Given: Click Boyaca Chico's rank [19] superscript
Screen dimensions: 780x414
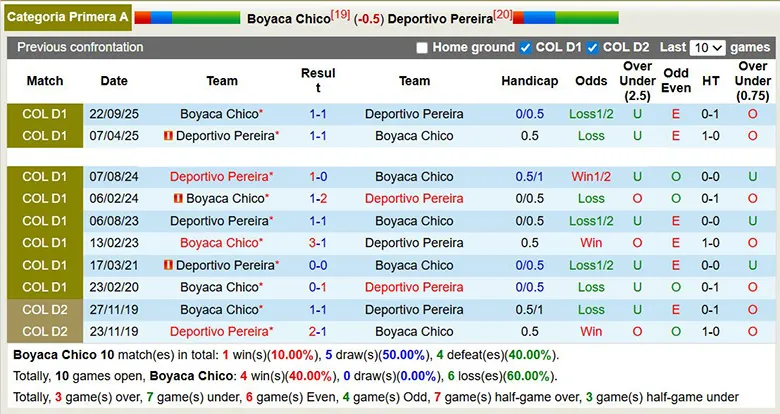Looking at the screenshot, I should (341, 15).
